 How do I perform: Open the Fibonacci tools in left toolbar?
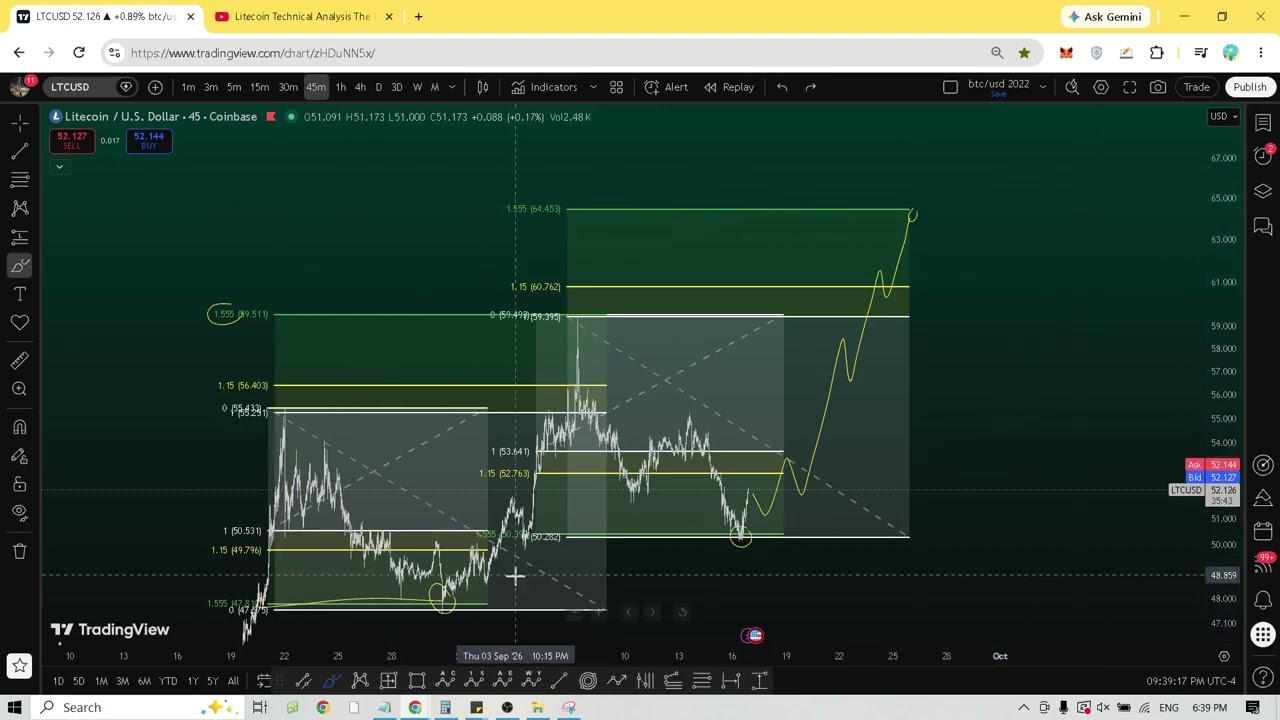tap(19, 179)
